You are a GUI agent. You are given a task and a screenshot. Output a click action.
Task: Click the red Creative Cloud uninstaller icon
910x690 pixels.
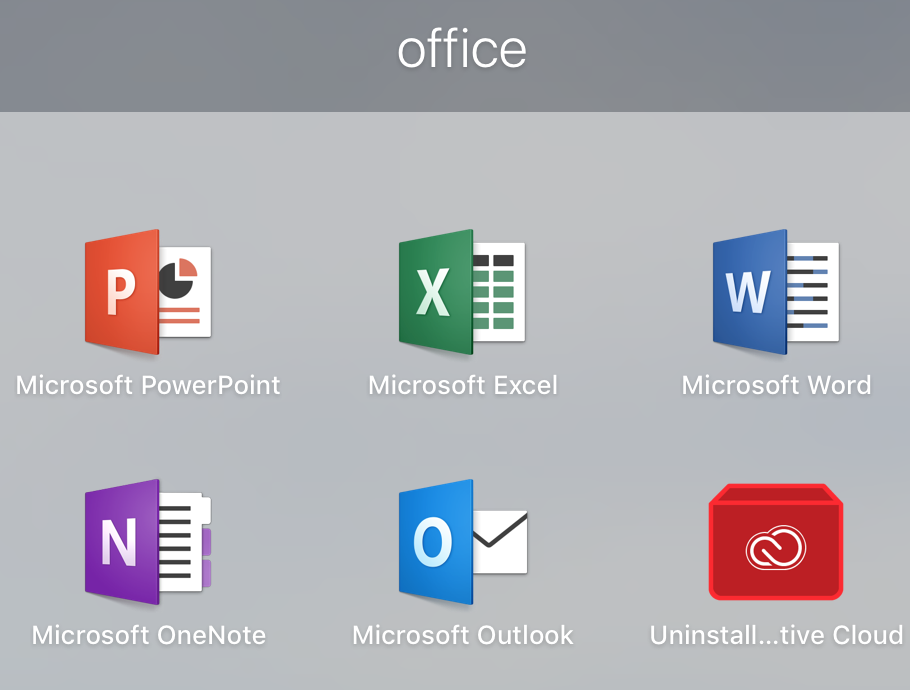(776, 542)
